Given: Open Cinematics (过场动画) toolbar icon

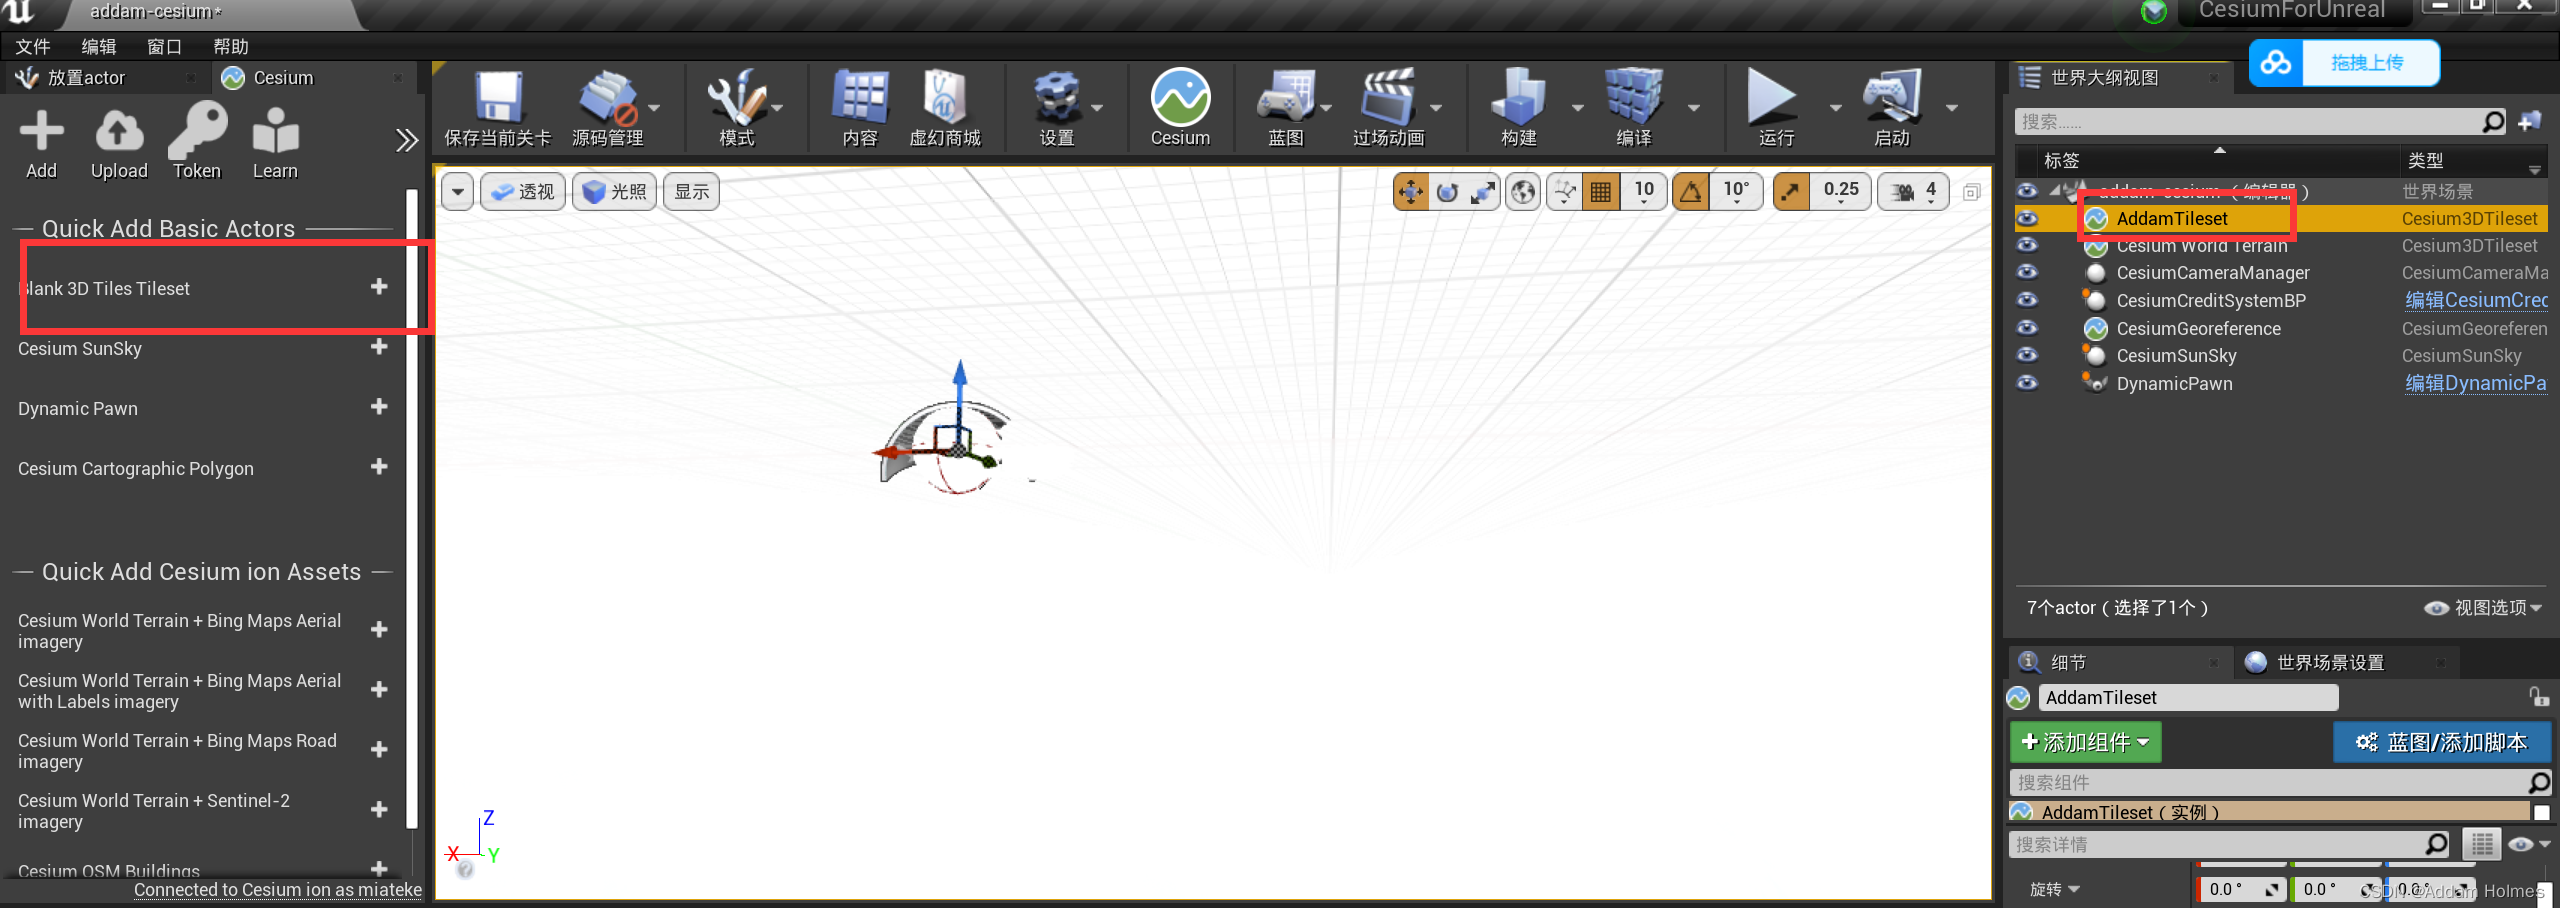Looking at the screenshot, I should click(x=1388, y=108).
